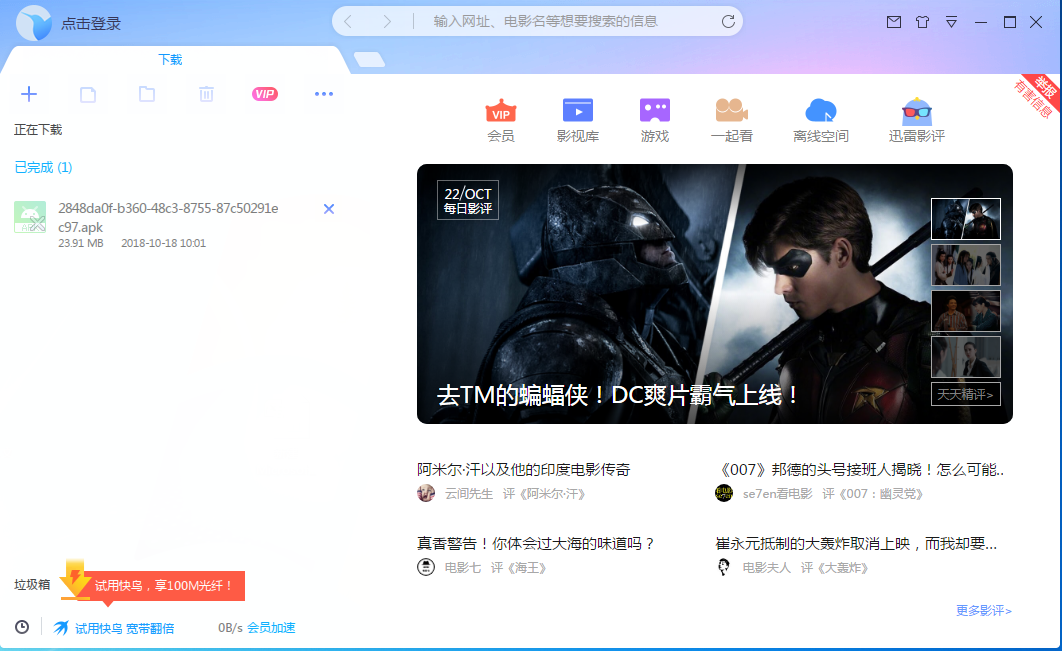This screenshot has height=651, width=1062.
Task: Open the main menu dropdown in title bar
Action: tap(951, 22)
